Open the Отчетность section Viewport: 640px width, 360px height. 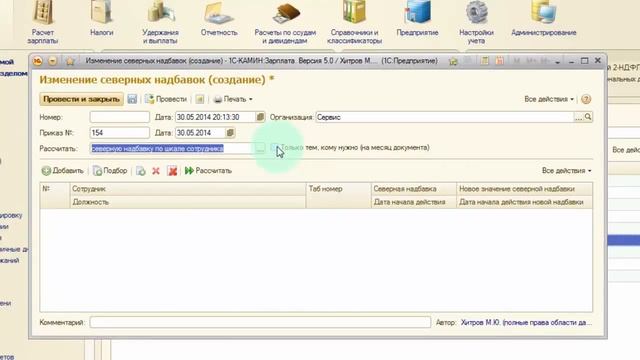point(219,20)
